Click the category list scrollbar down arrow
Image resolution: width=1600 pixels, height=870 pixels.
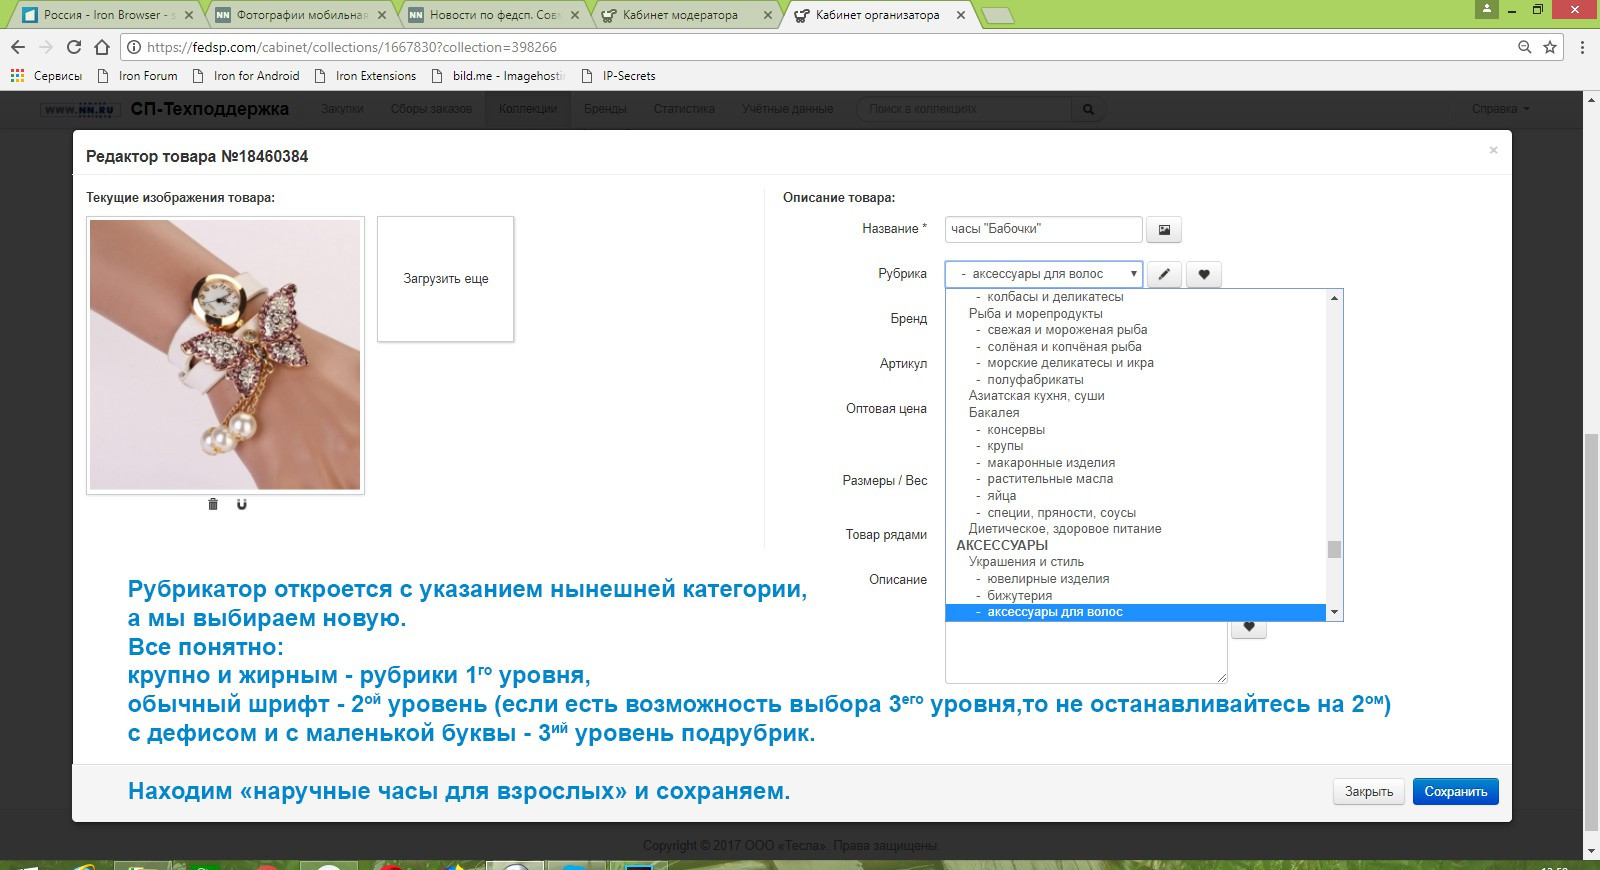point(1334,612)
